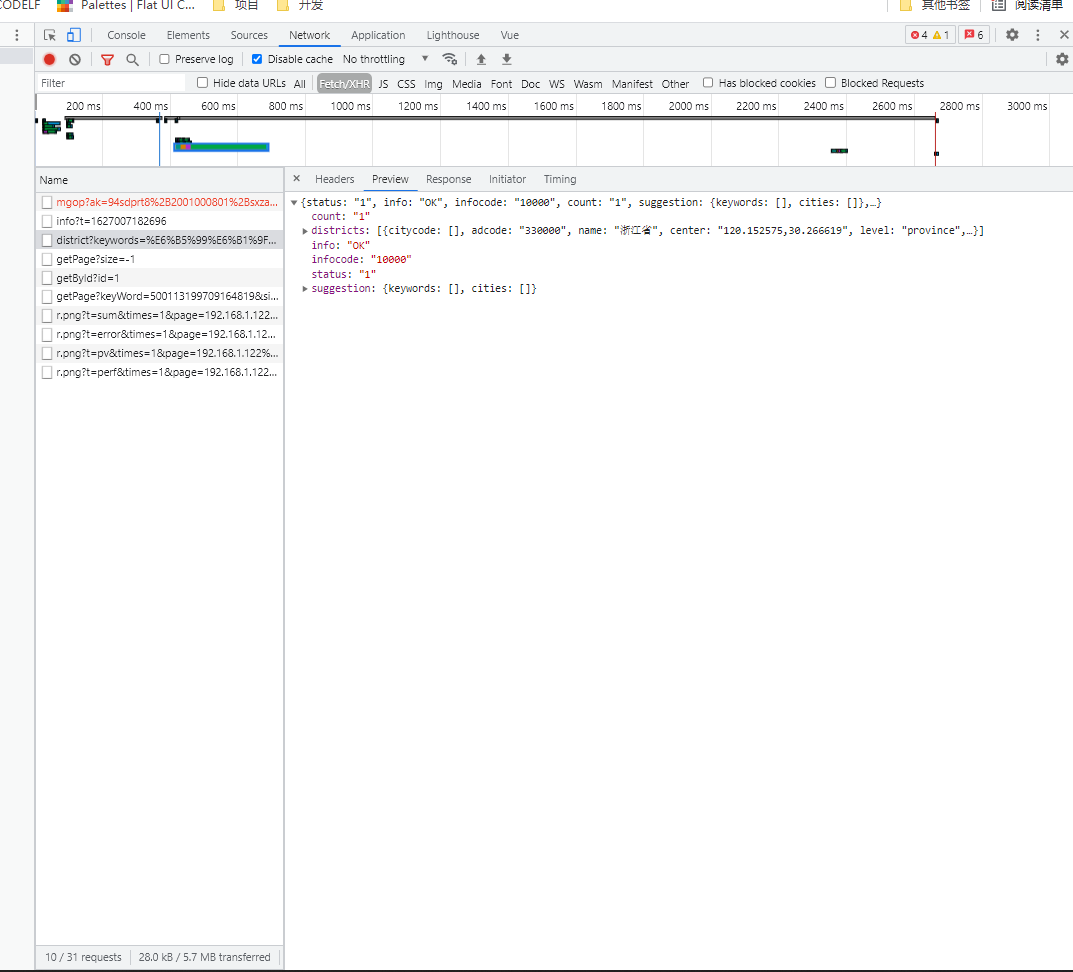Viewport: 1073px width, 972px height.
Task: Switch to Elements tab
Action: tap(188, 35)
